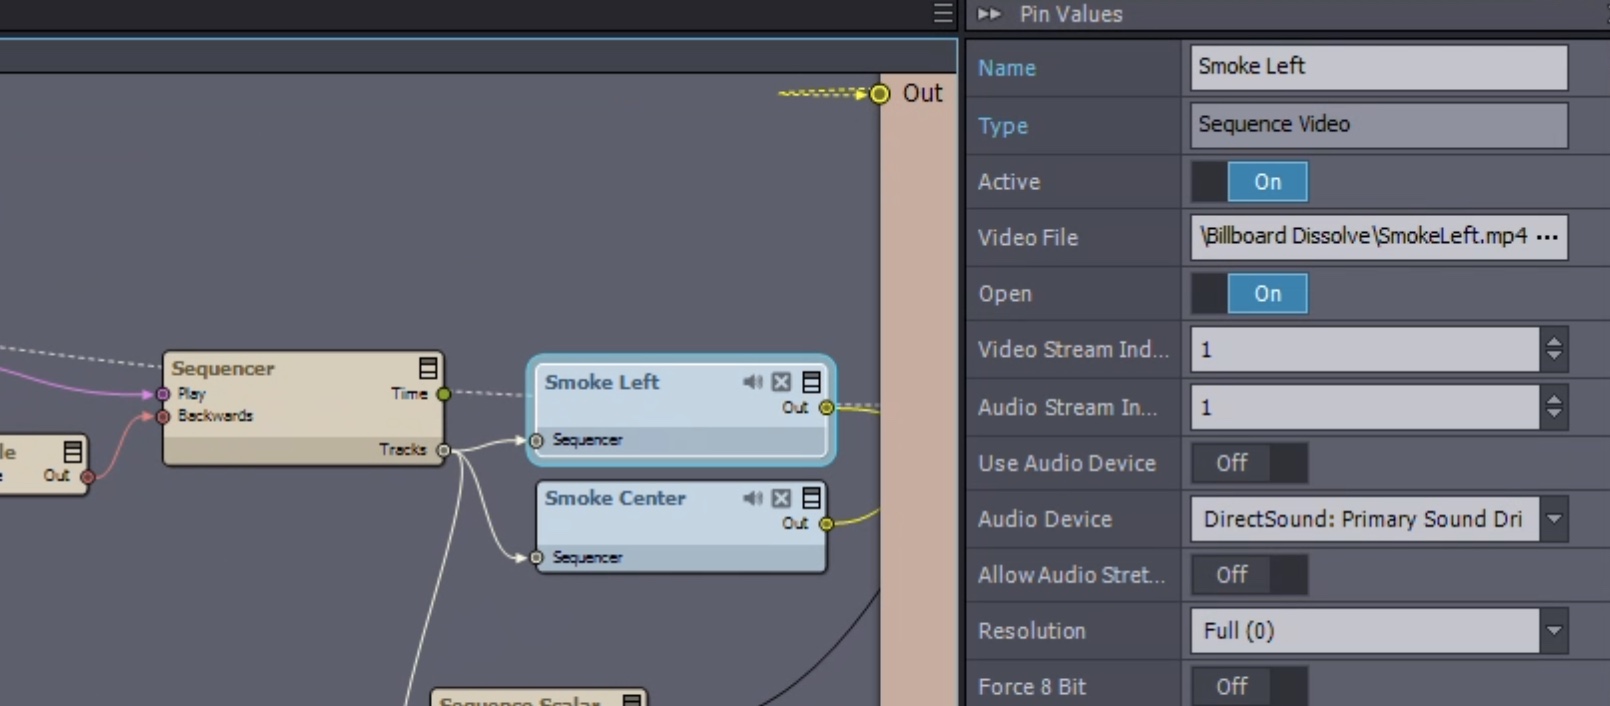Viewport: 1610px width, 706px height.
Task: Click Smoke Center Out pin
Action: 826,523
